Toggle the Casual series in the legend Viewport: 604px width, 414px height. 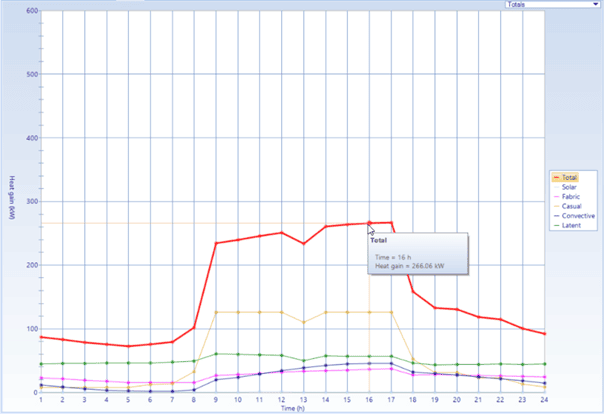[x=571, y=206]
